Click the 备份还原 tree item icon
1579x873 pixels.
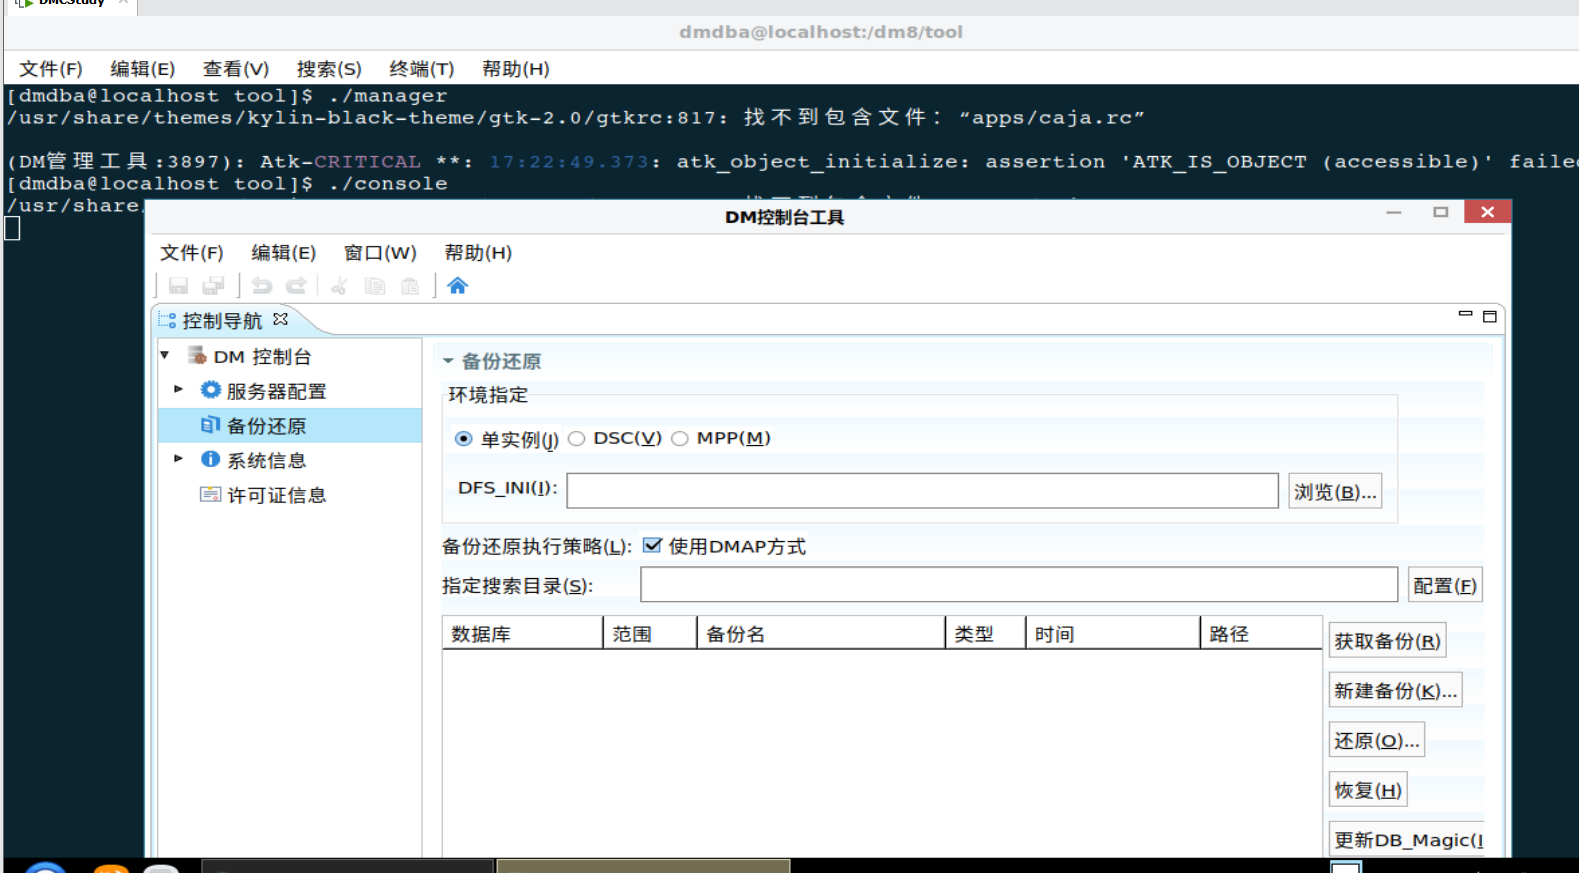[x=210, y=425]
